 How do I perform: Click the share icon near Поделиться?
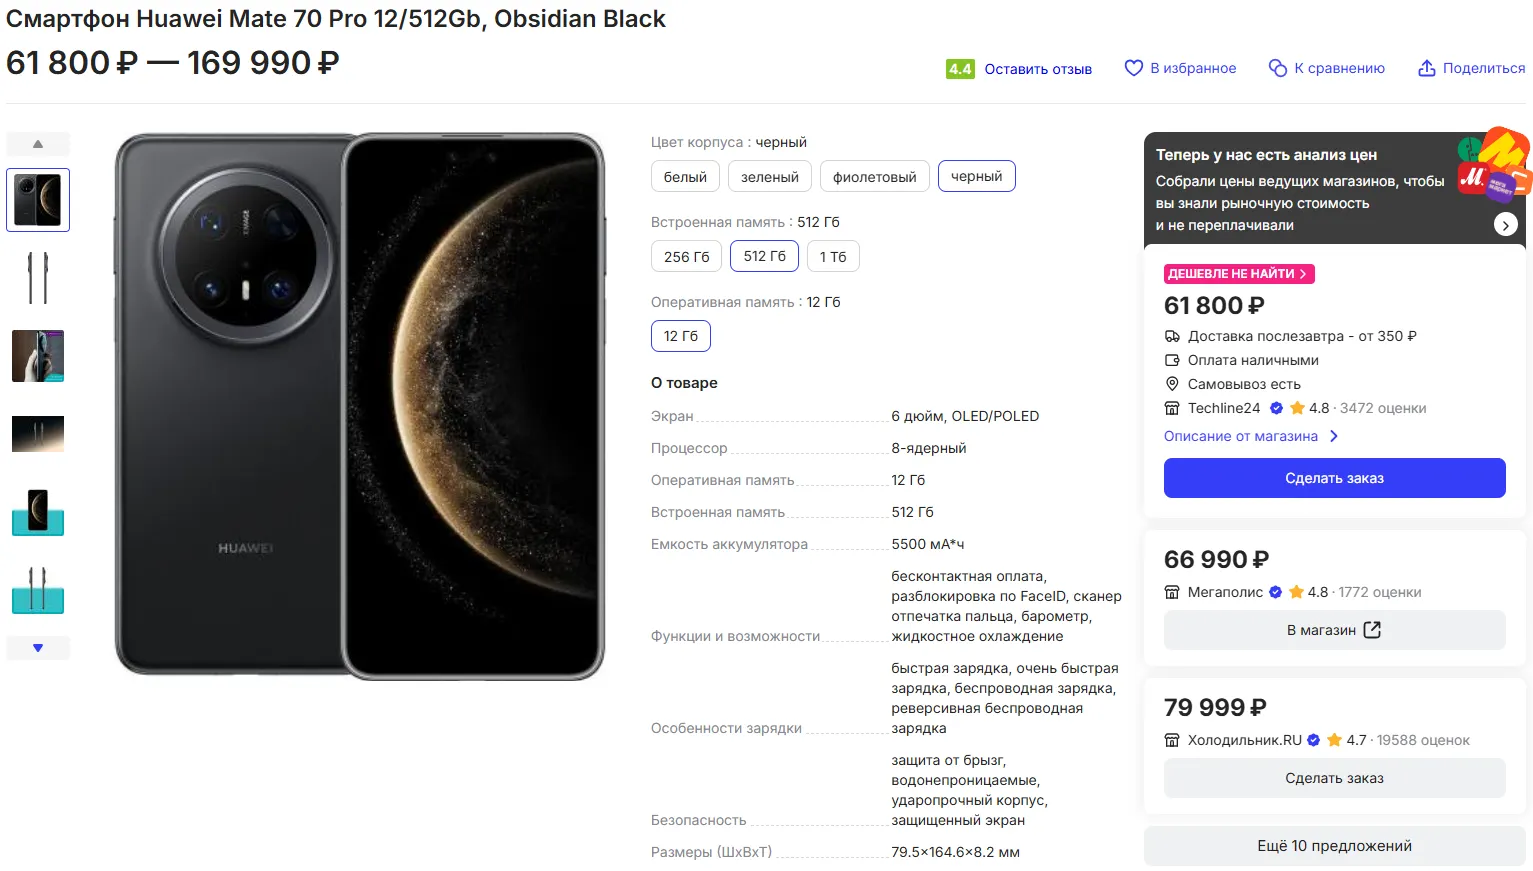pos(1426,68)
